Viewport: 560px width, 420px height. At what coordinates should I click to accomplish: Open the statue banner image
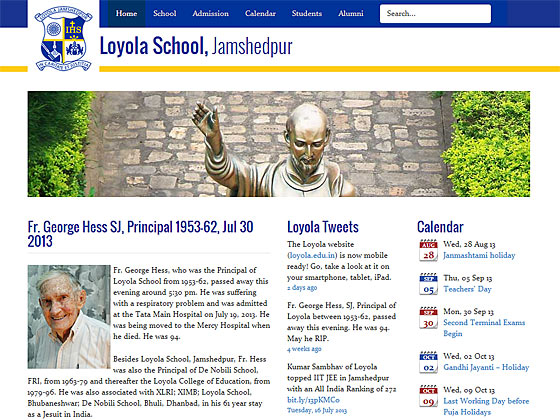pos(279,144)
